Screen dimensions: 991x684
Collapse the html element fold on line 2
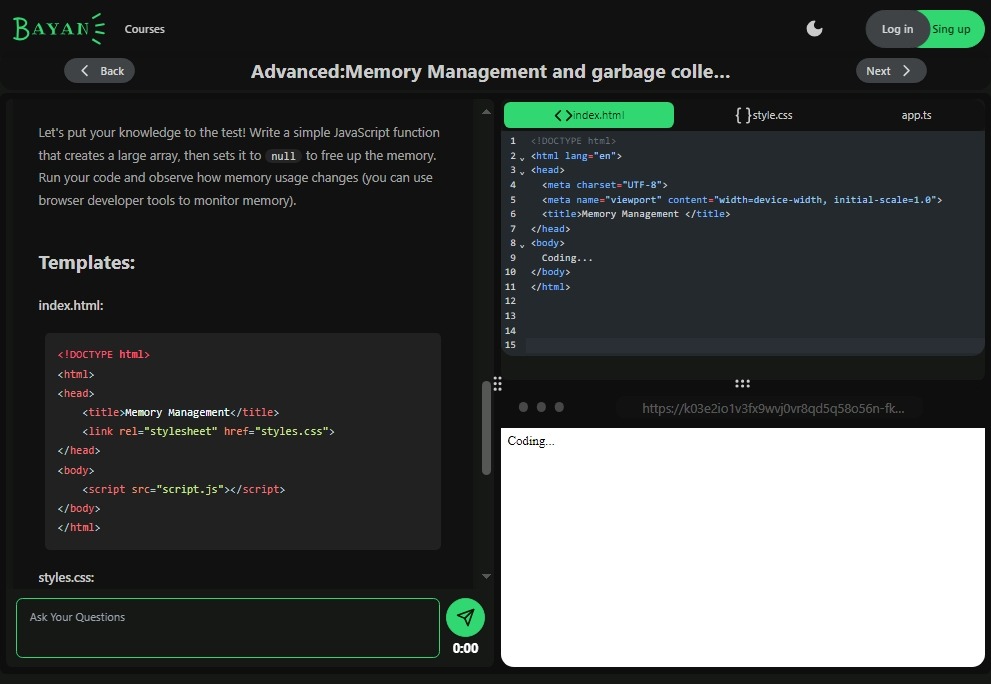tap(521, 156)
